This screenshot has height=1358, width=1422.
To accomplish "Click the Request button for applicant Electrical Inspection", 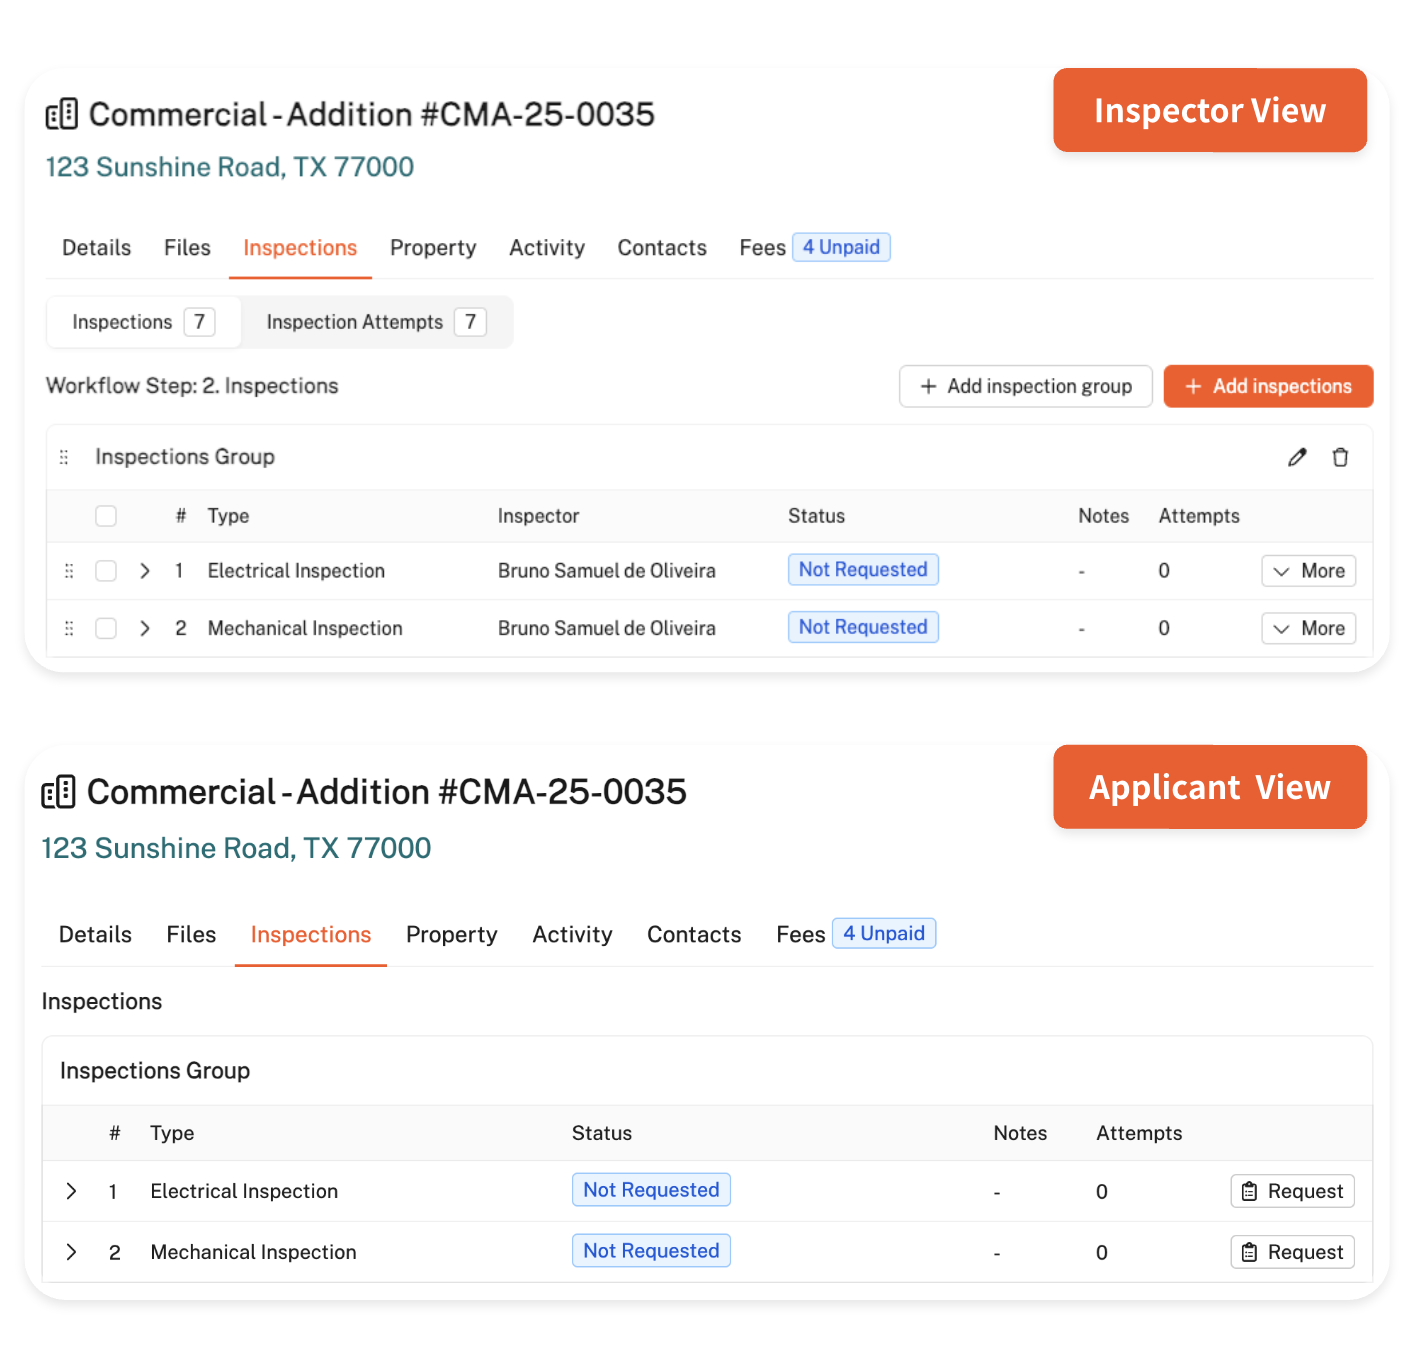I will (x=1292, y=1191).
